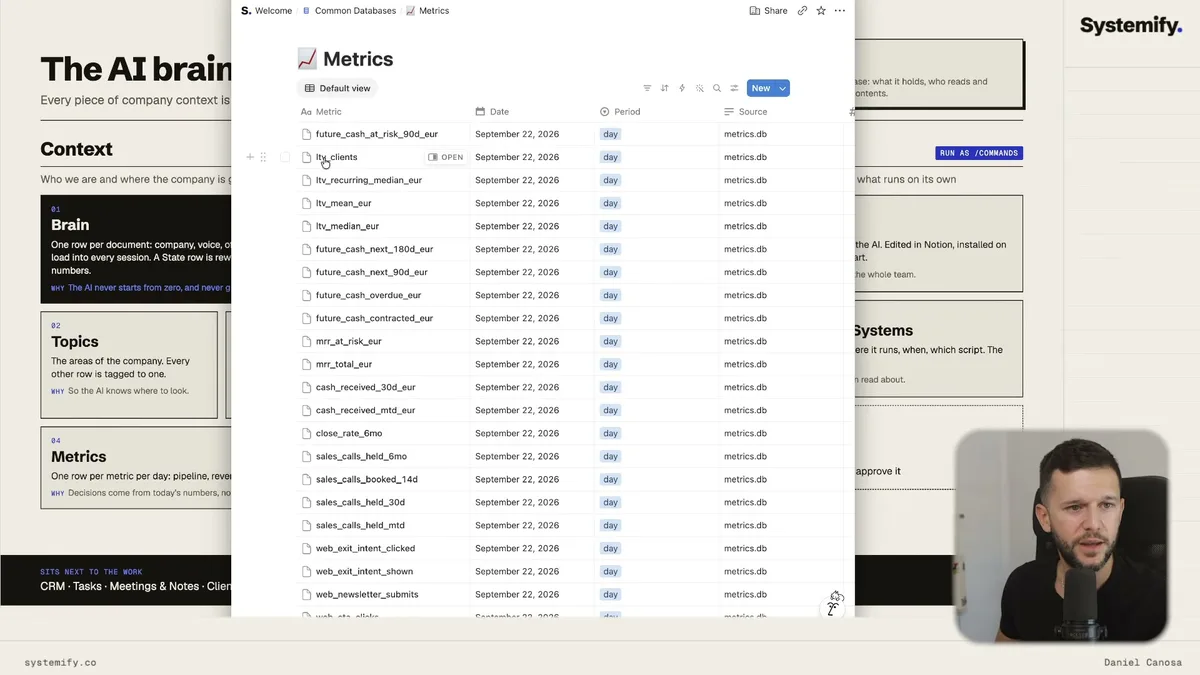Click the page icon of cash_received_mtd_eur

tap(307, 410)
